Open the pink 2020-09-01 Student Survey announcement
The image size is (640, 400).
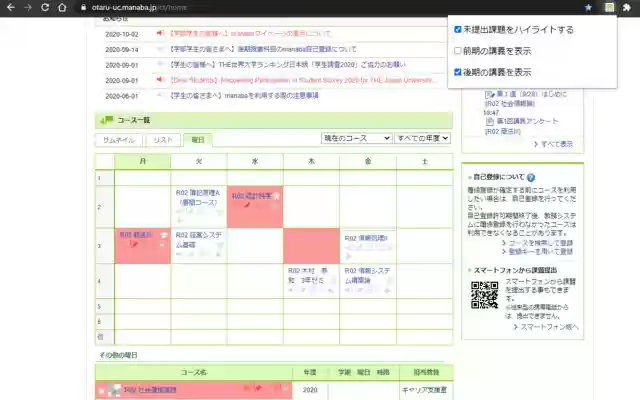coord(302,80)
